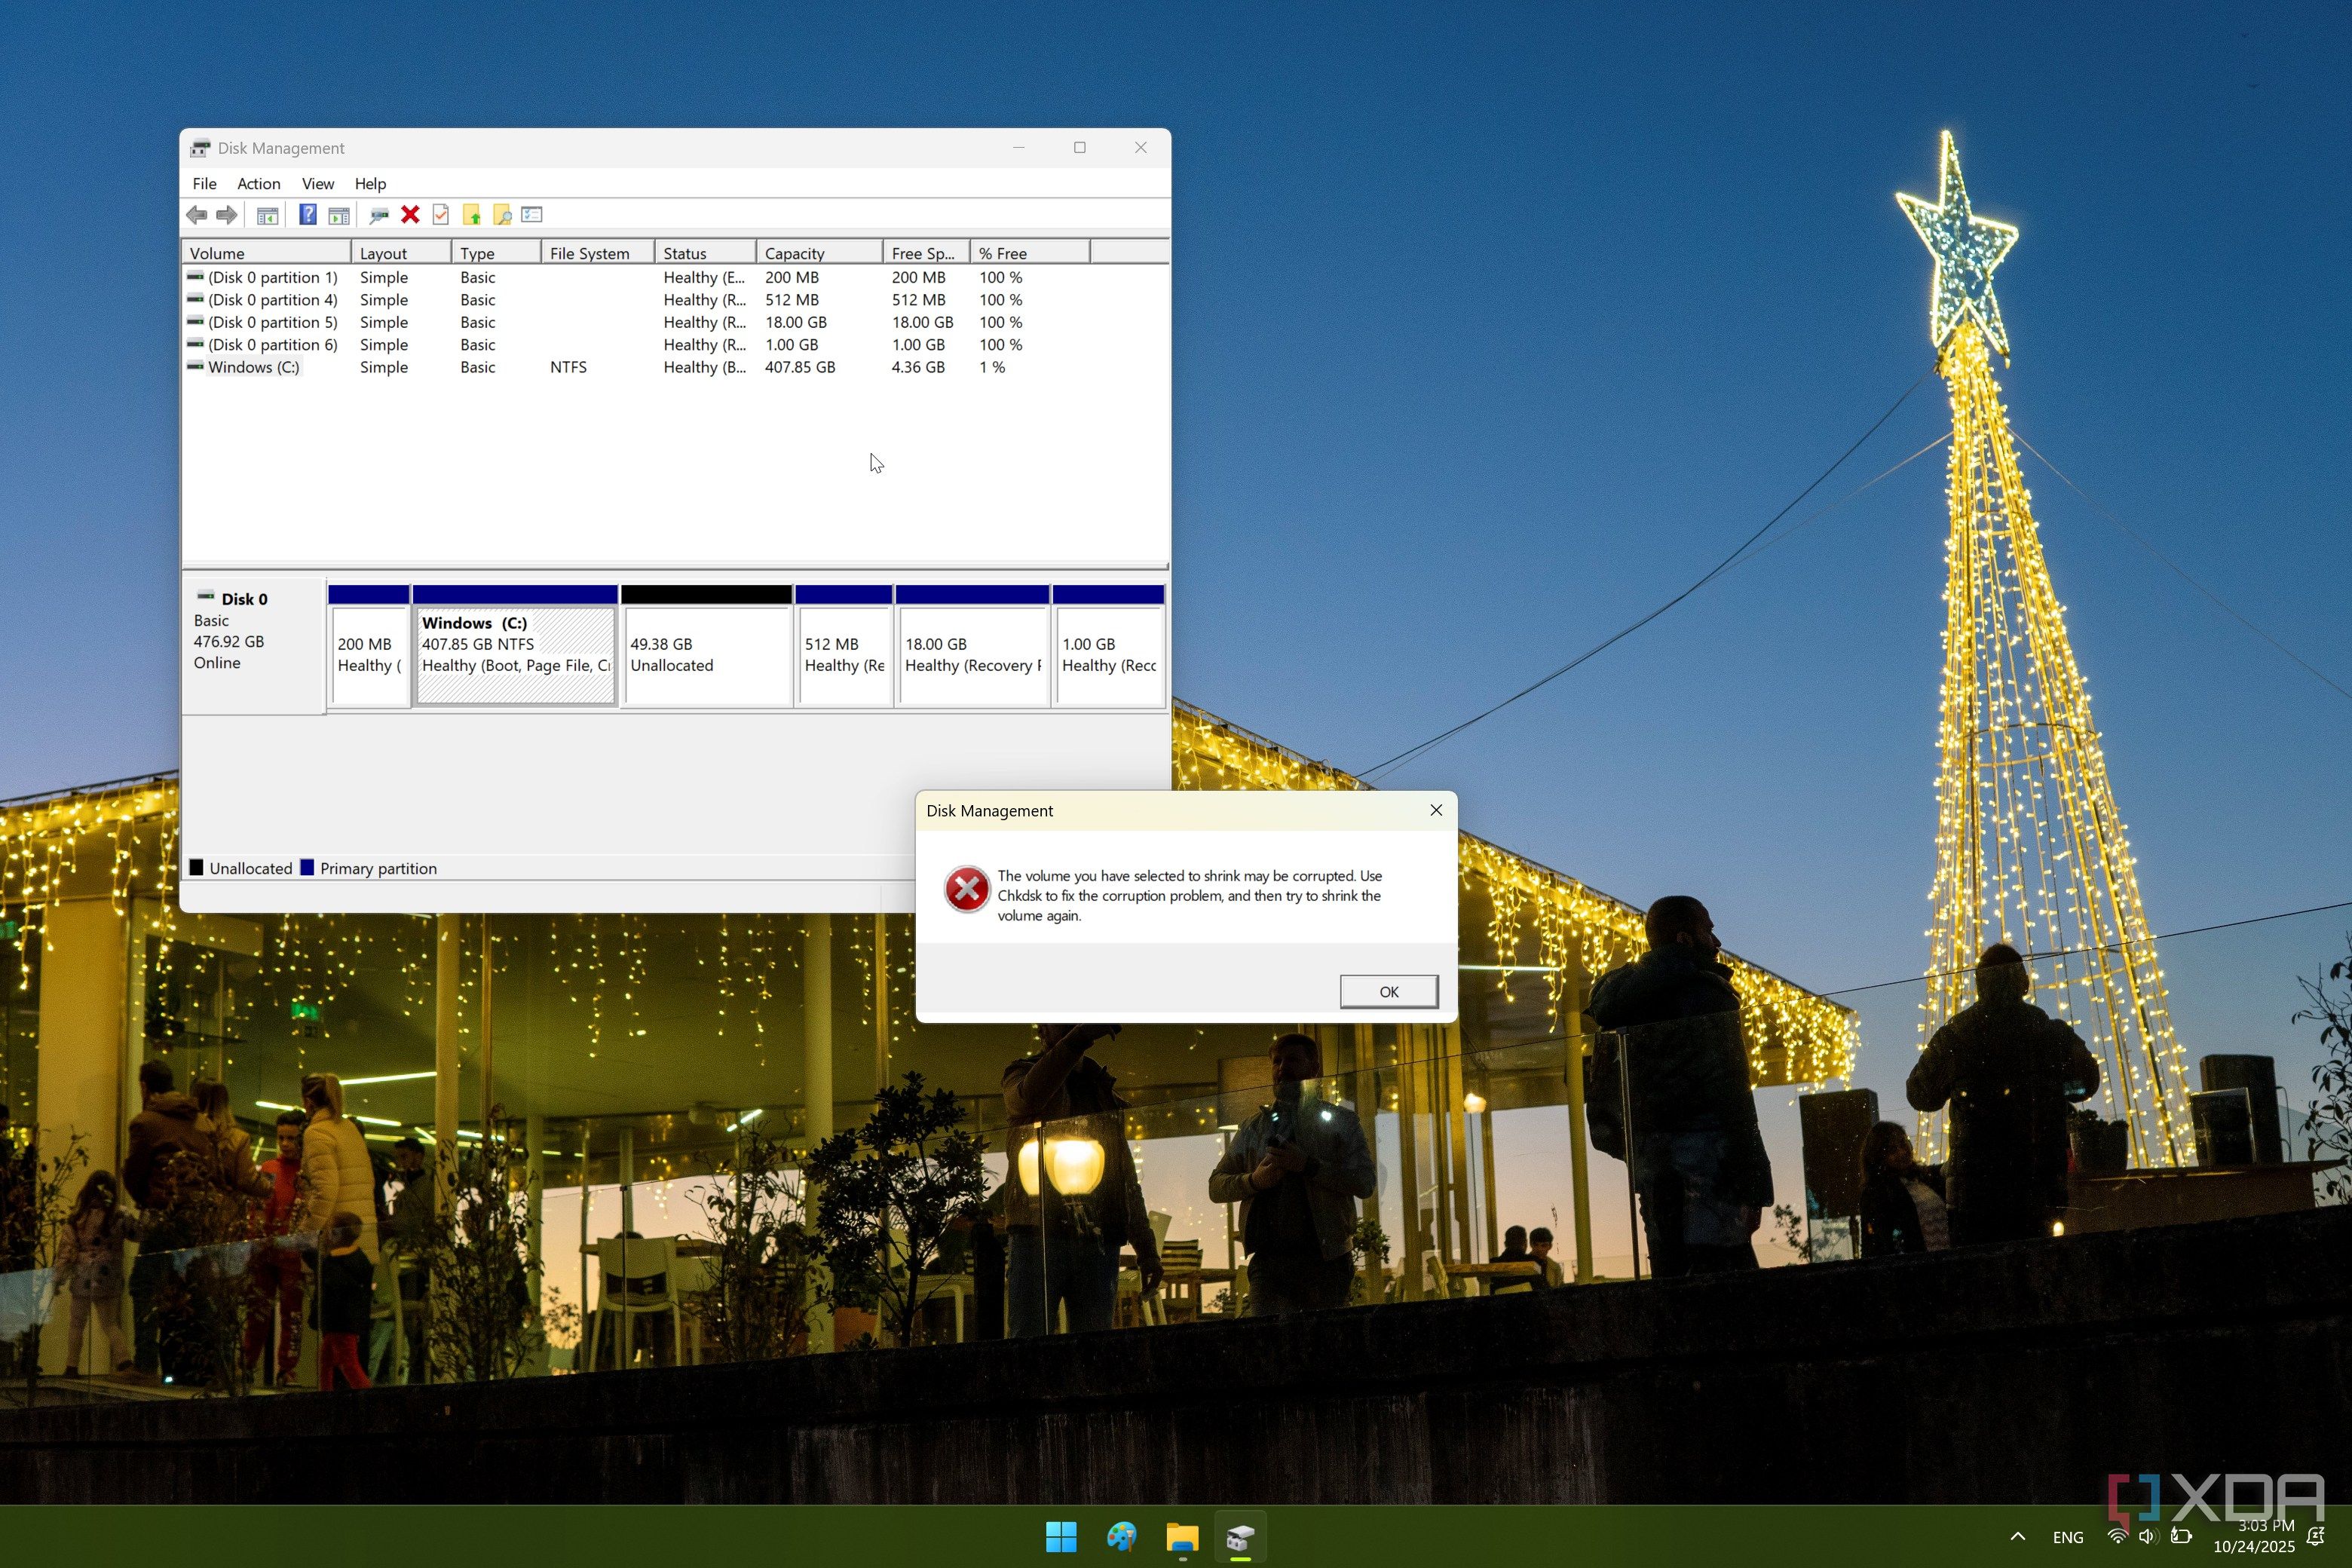Click OK in the corruption error dialog
Viewport: 2352px width, 1568px height.
click(x=1389, y=991)
